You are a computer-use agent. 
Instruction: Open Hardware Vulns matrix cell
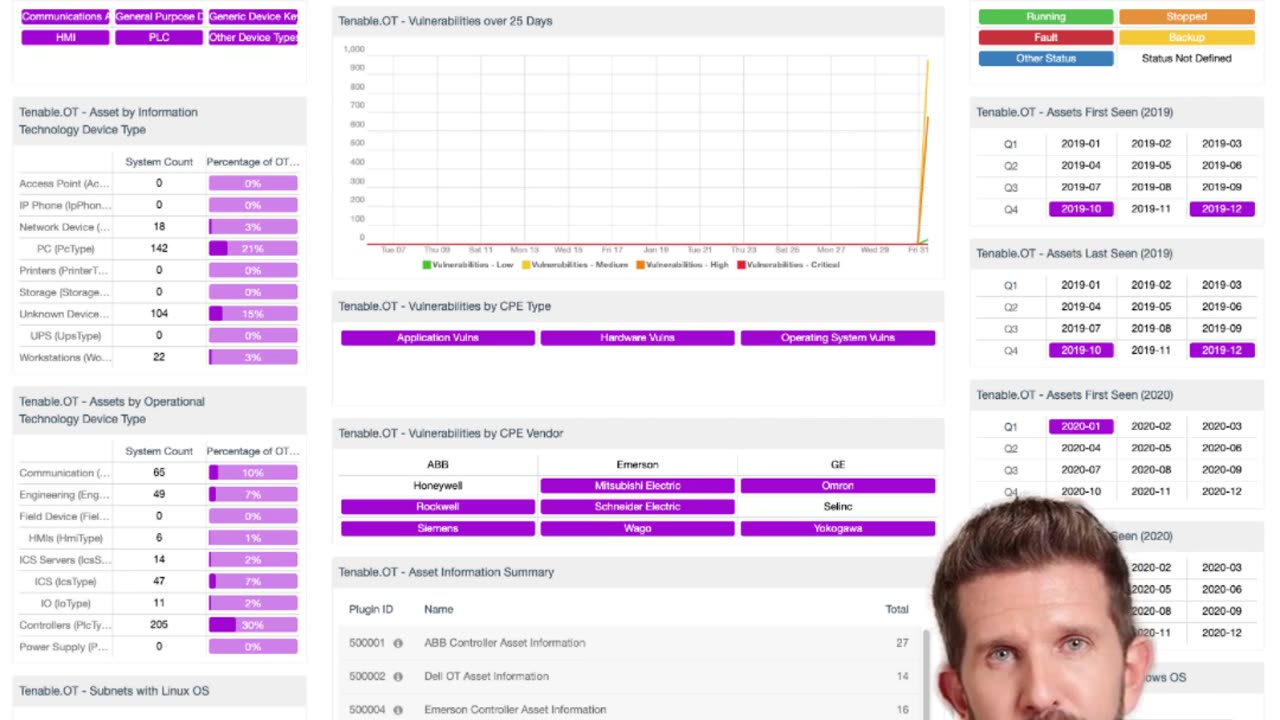[638, 338]
